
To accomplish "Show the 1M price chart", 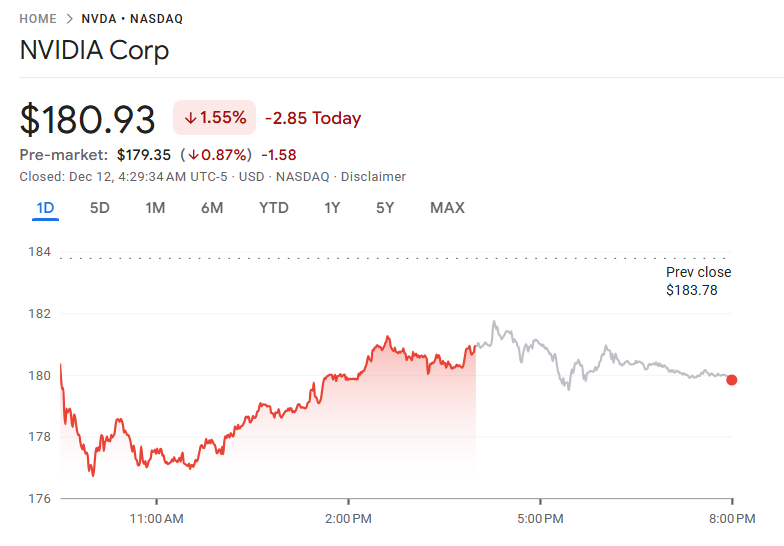I will (155, 208).
